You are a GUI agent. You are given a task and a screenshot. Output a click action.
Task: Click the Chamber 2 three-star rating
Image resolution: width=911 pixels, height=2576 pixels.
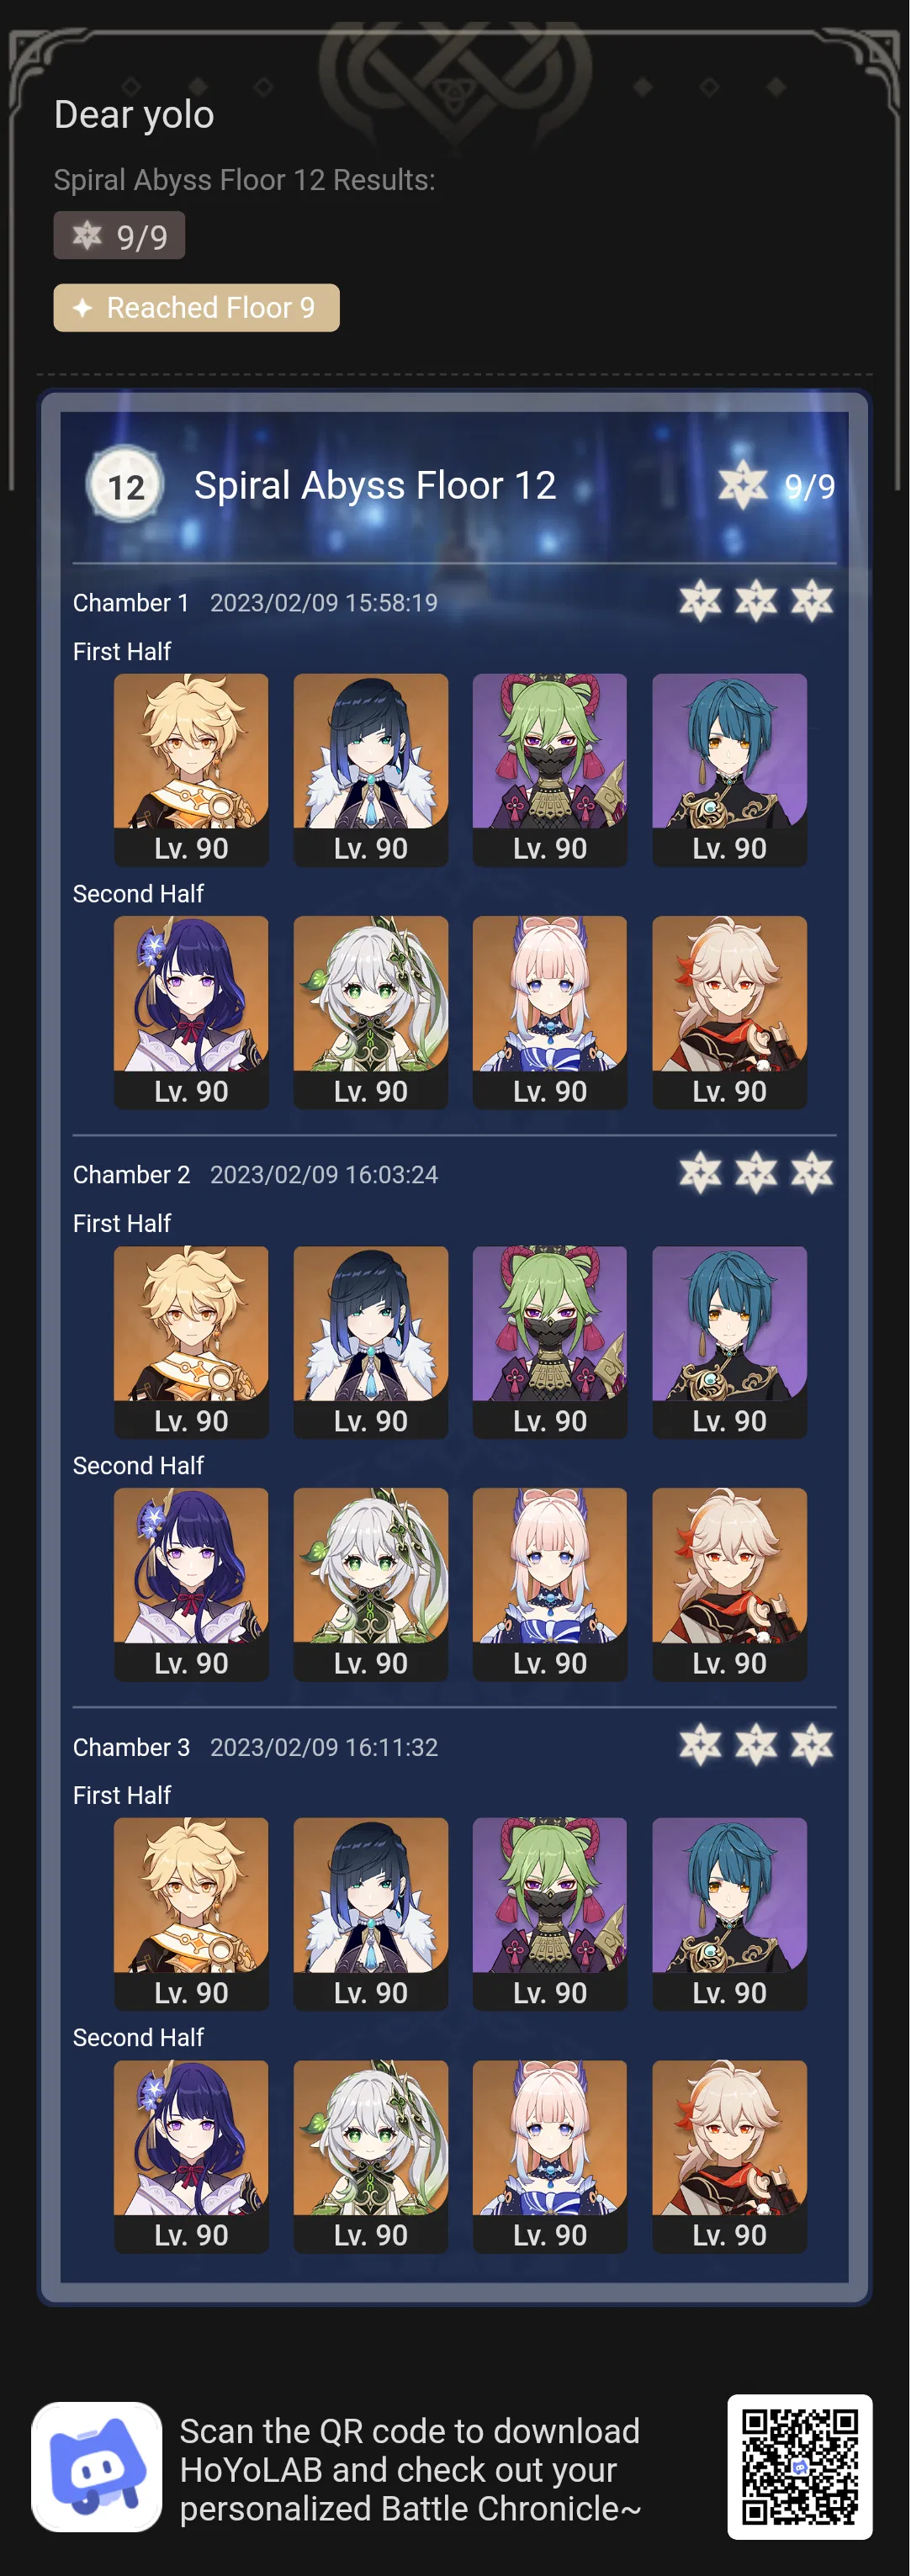(x=756, y=1173)
